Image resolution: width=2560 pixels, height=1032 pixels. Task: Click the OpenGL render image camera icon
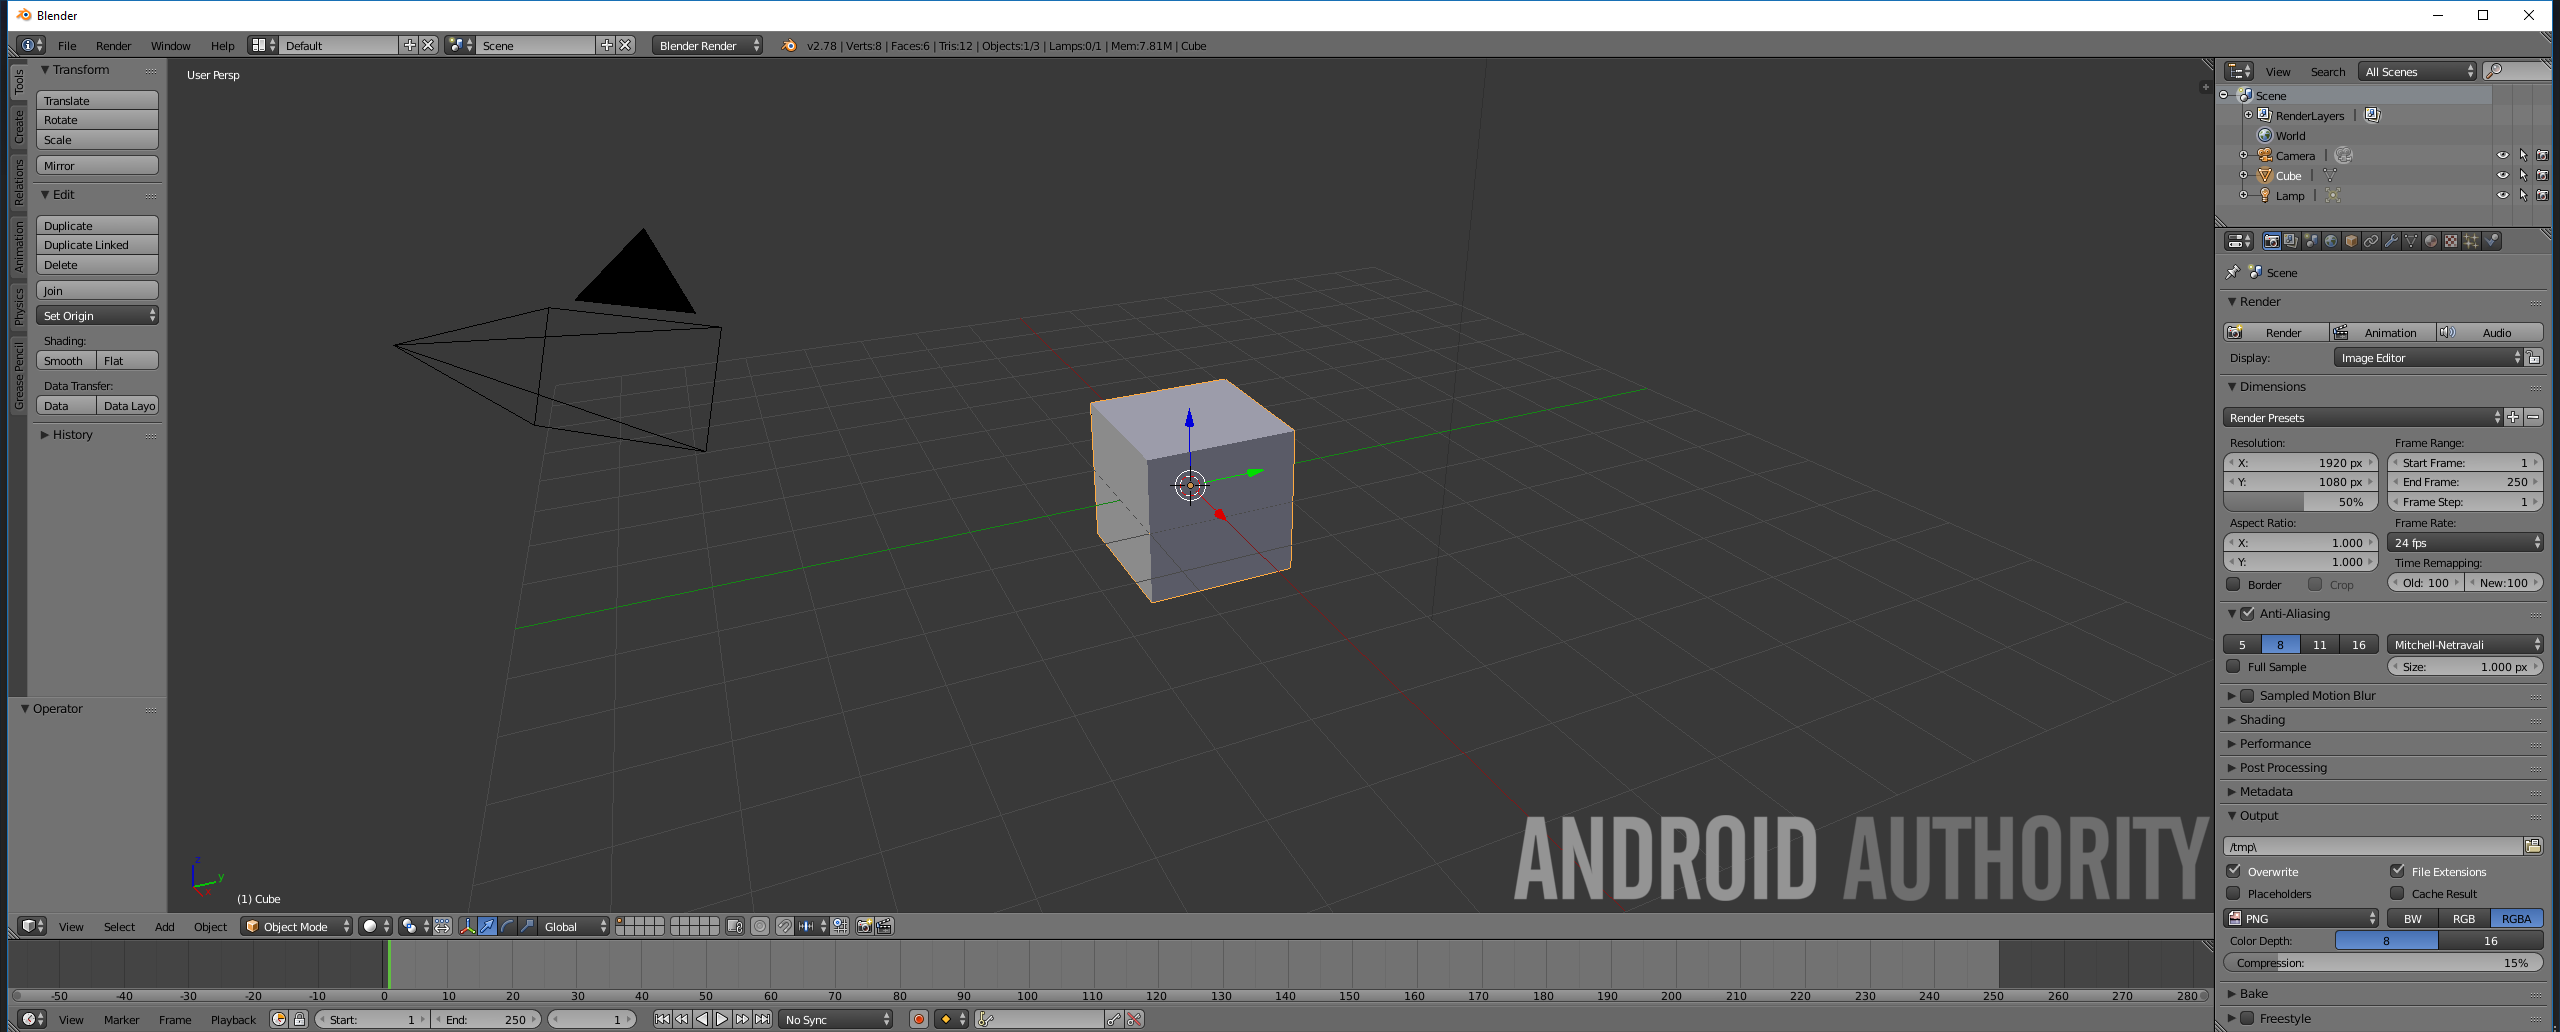[x=864, y=926]
